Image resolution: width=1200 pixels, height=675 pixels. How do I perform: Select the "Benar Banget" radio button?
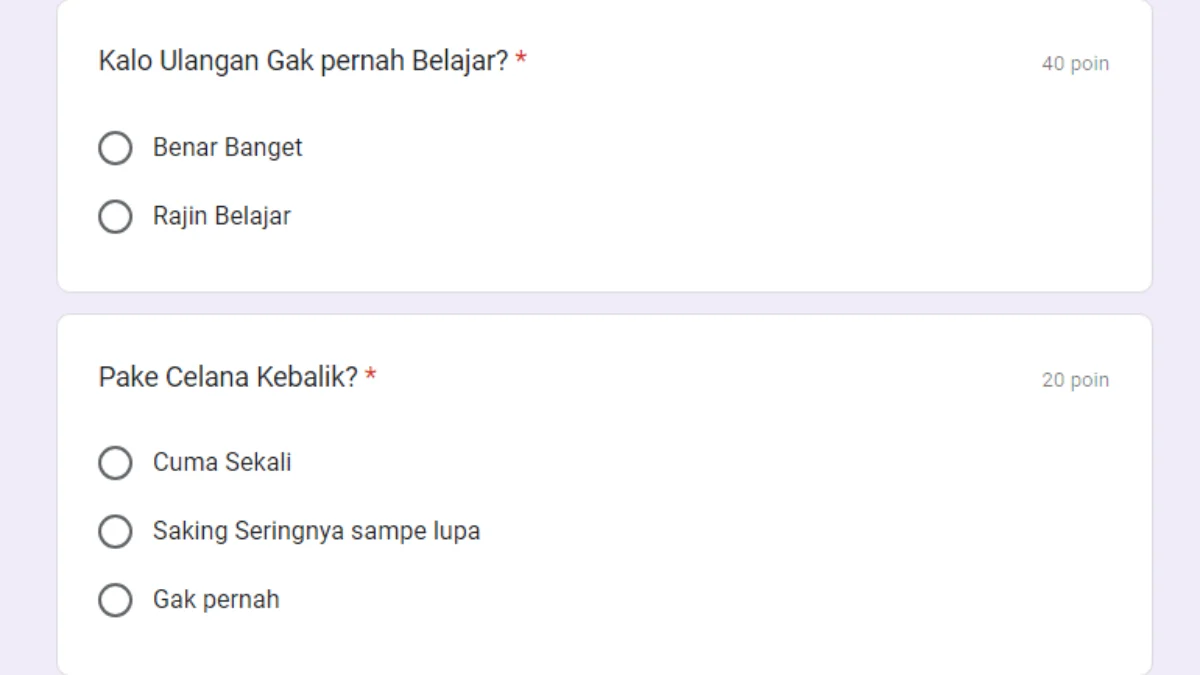coord(115,148)
